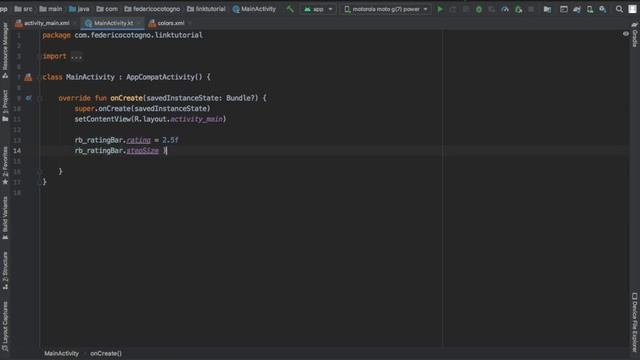Click AppCompatActivity in class declaration
This screenshot has height=360, width=640.
[x=160, y=77]
